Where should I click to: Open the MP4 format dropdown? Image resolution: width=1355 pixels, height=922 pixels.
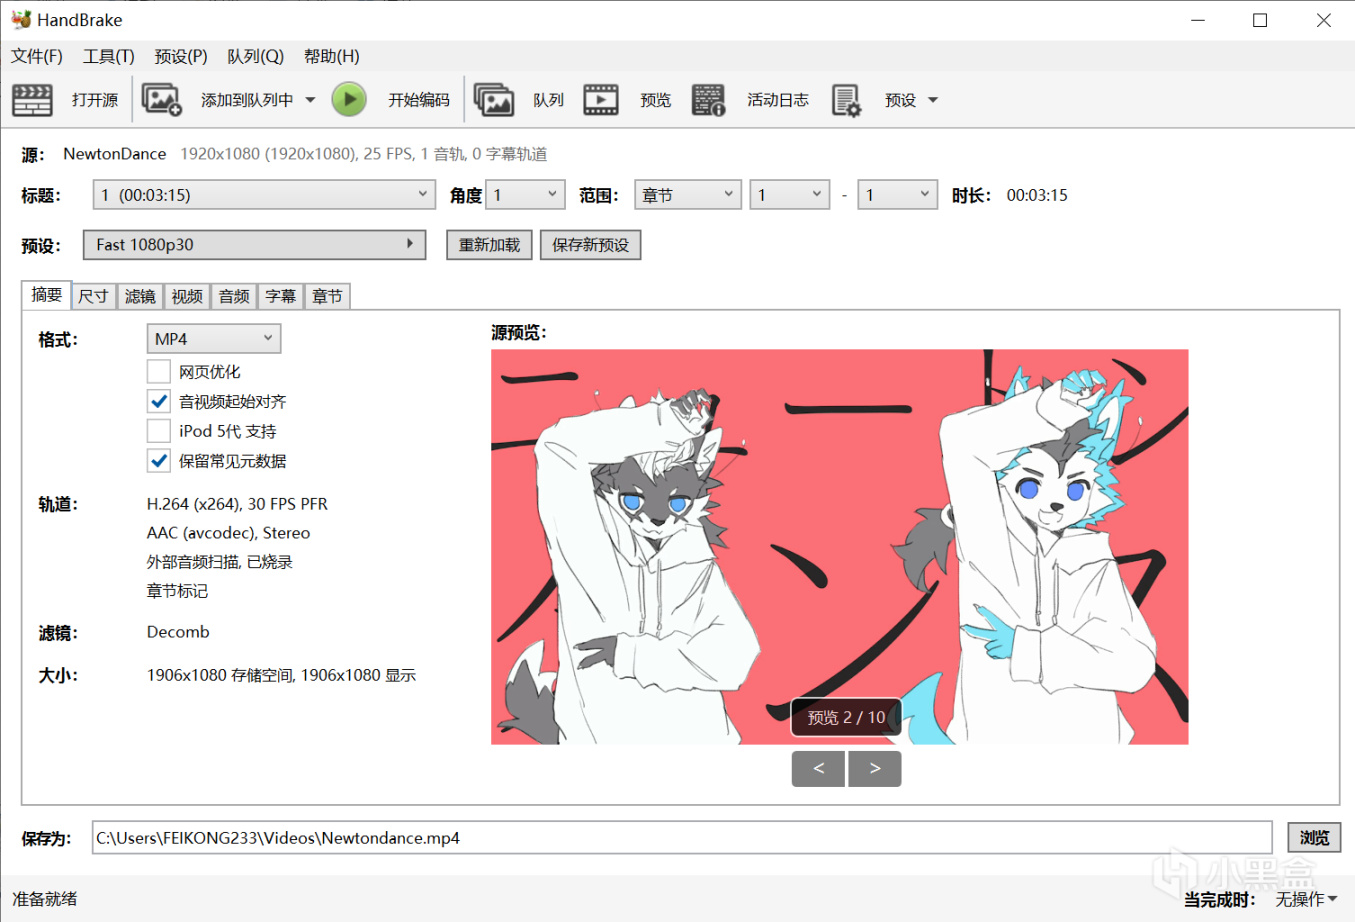(214, 339)
